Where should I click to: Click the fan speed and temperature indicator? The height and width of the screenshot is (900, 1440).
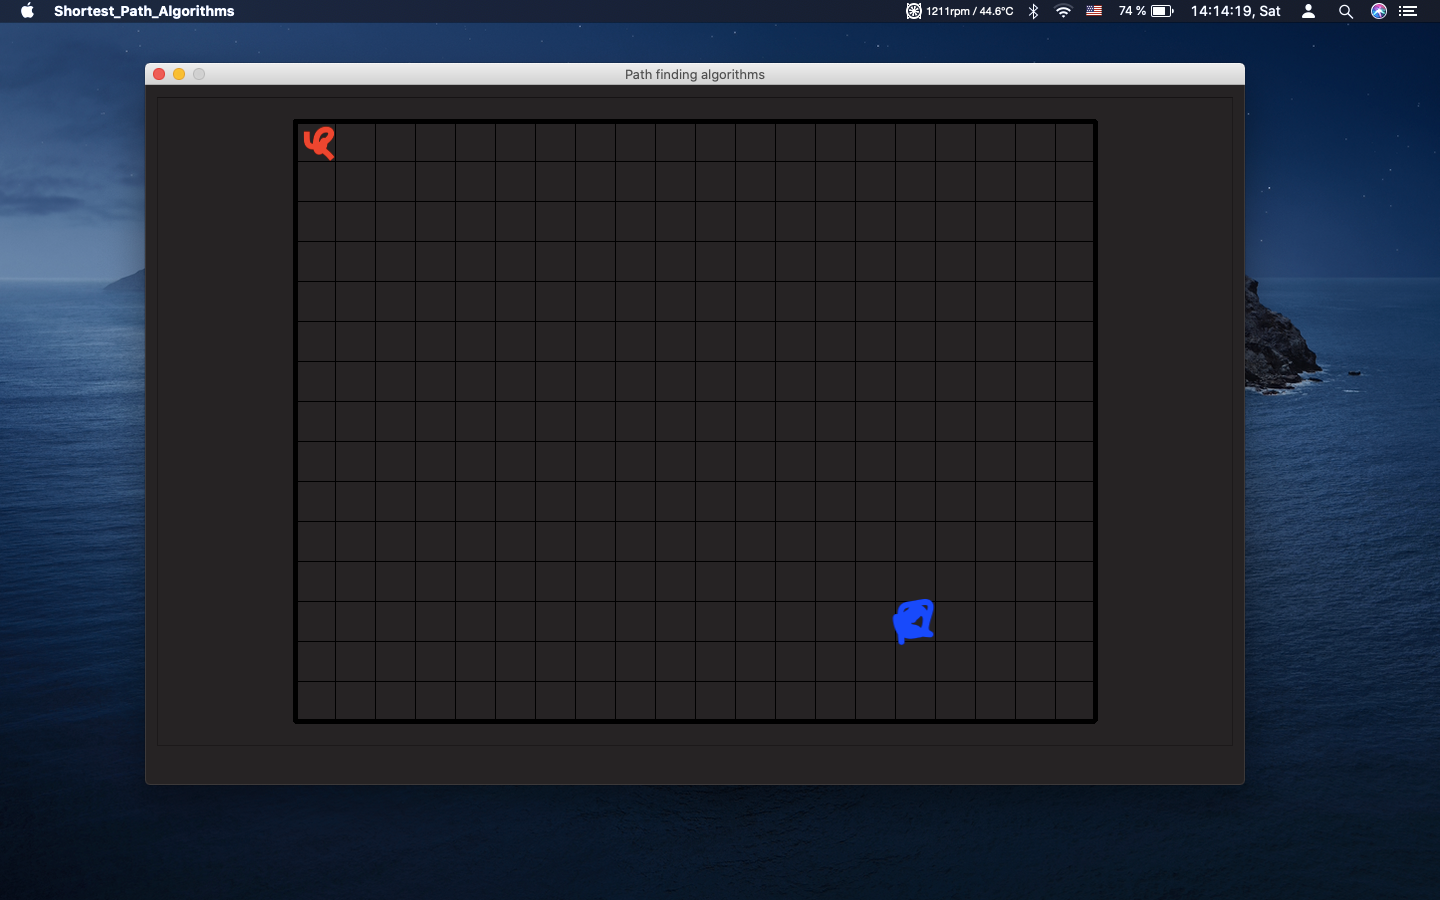[x=960, y=11]
